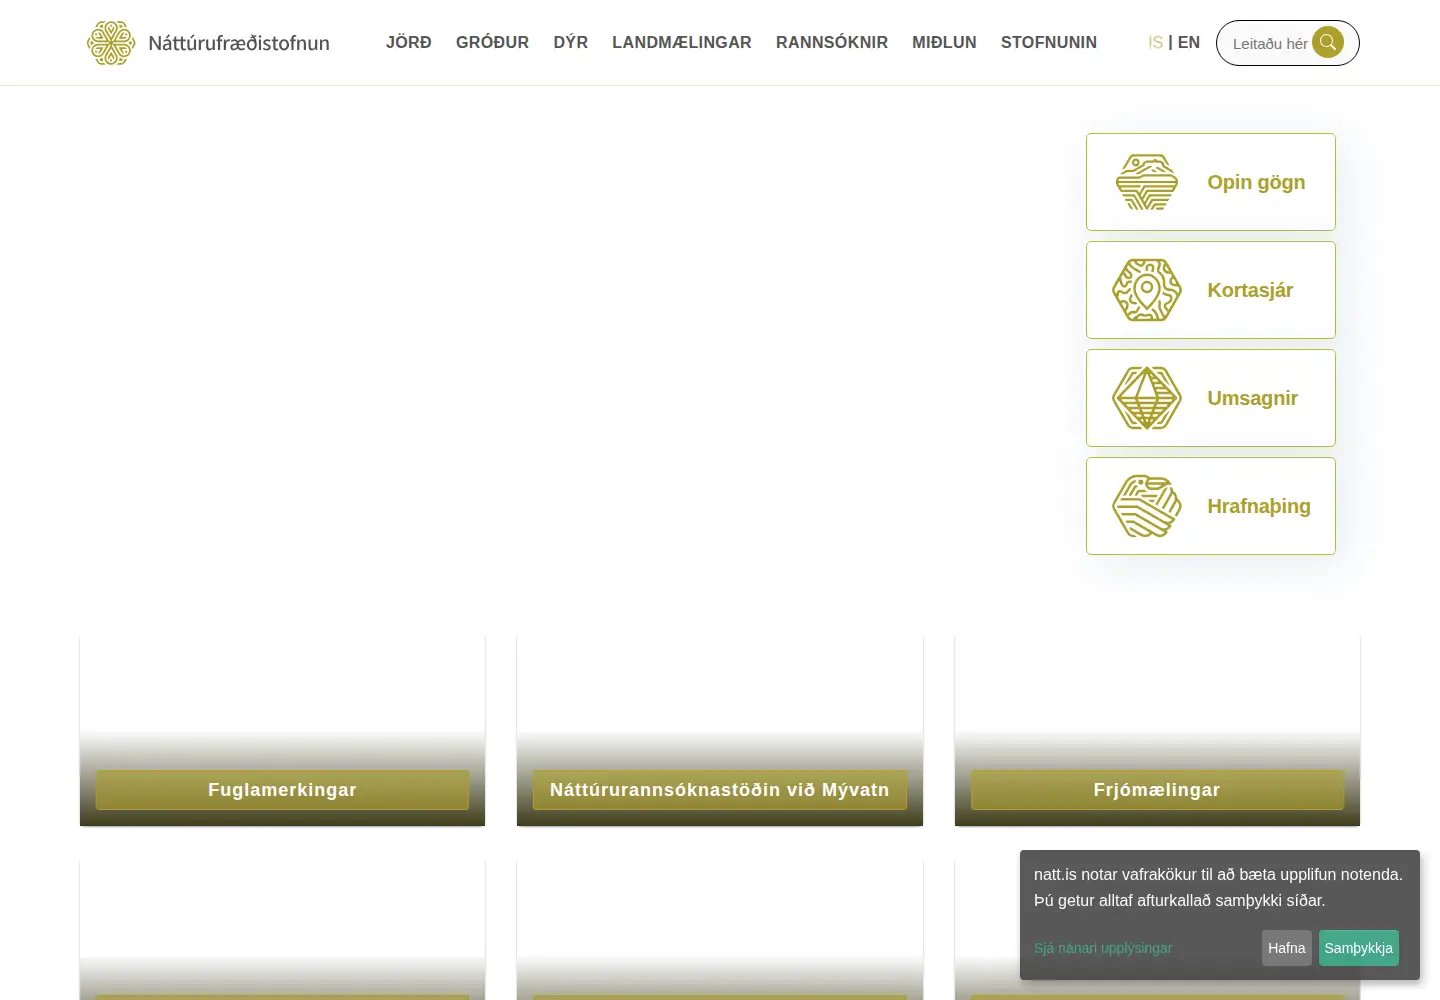Open the LANDMÆLINGAR menu
This screenshot has width=1440, height=1000.
682,42
